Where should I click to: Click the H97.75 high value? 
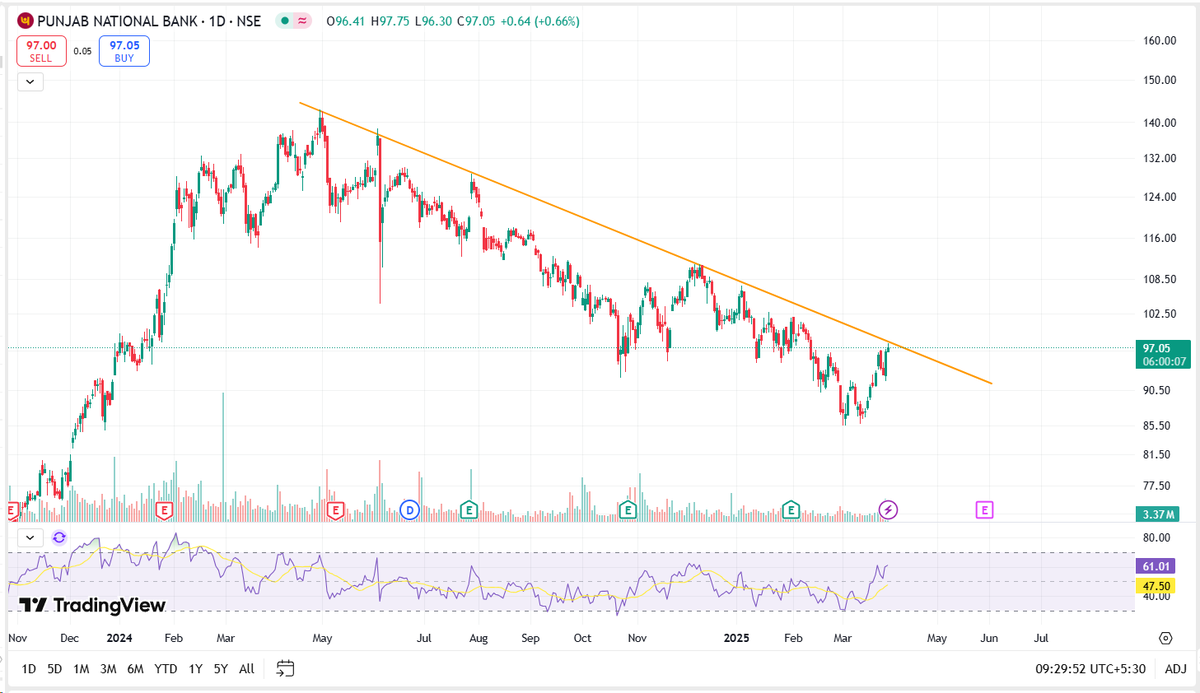pyautogui.click(x=391, y=20)
